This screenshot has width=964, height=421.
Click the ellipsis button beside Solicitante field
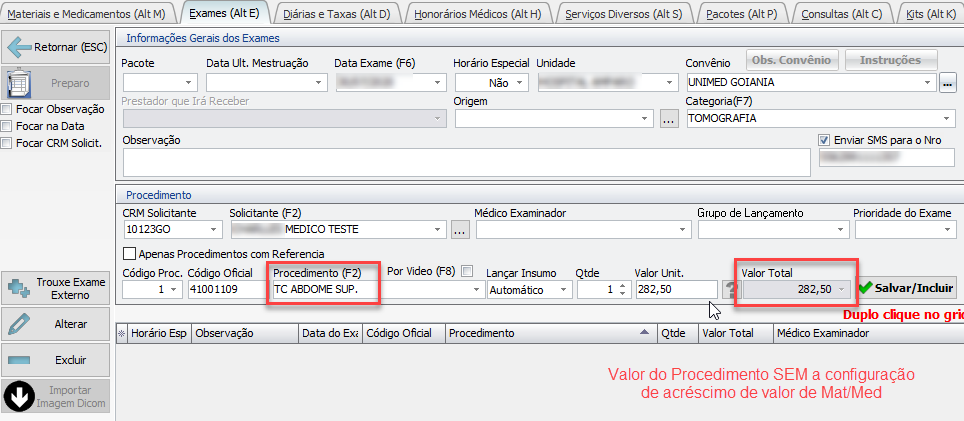[x=460, y=231]
